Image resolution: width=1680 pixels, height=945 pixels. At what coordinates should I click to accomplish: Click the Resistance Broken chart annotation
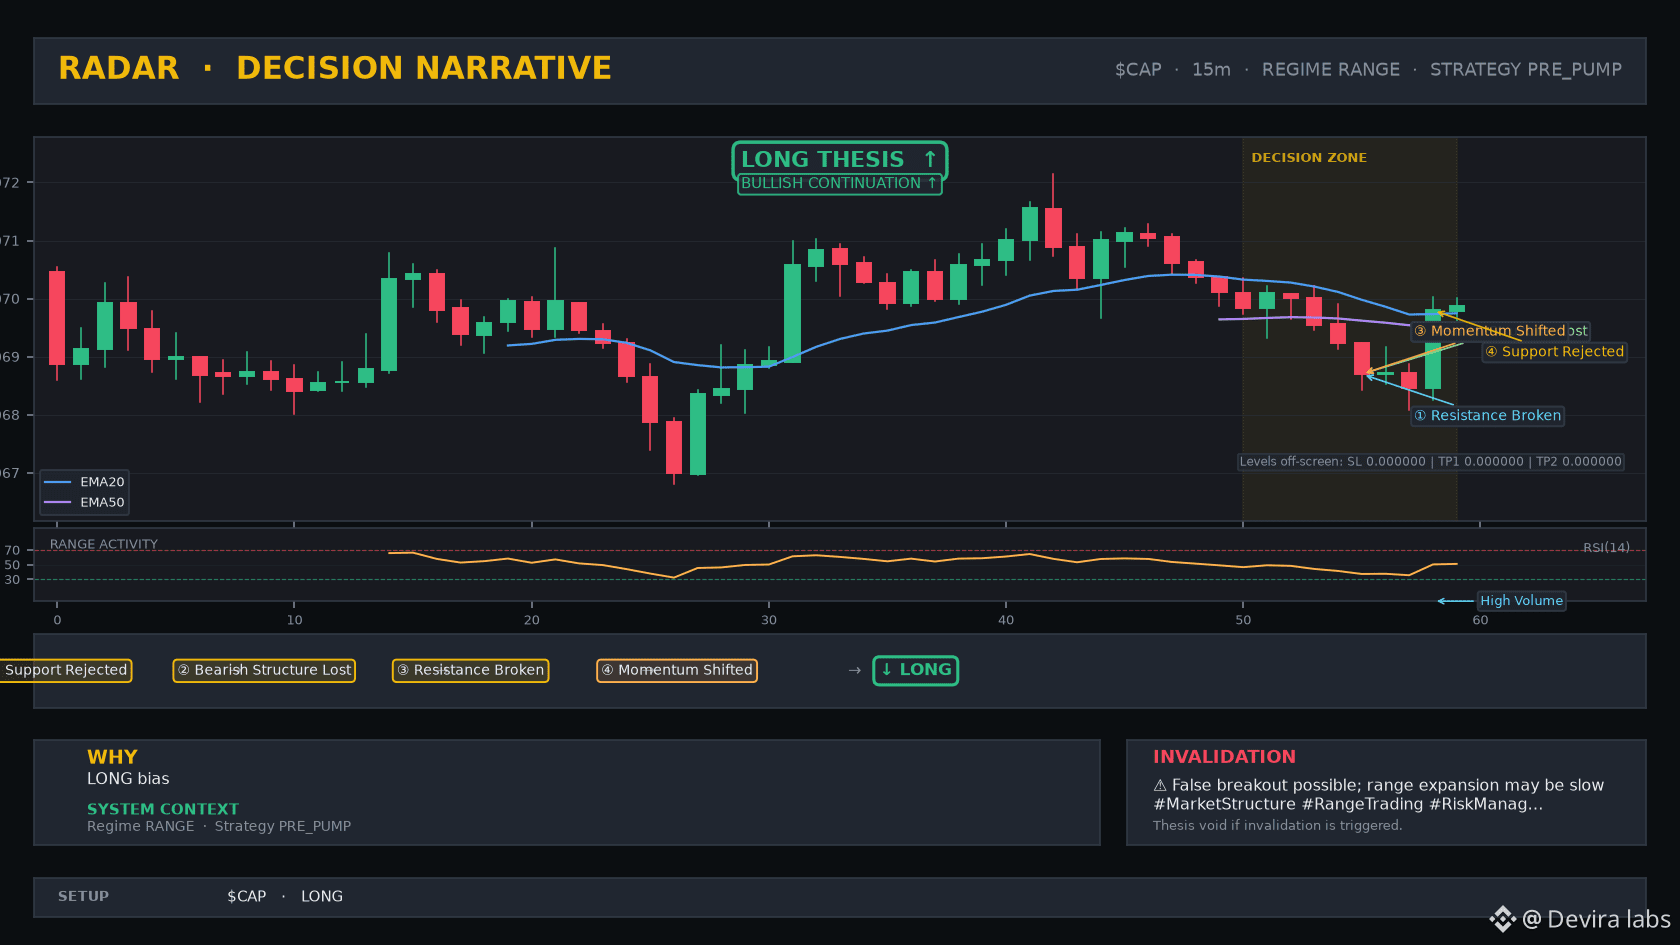click(x=1487, y=416)
